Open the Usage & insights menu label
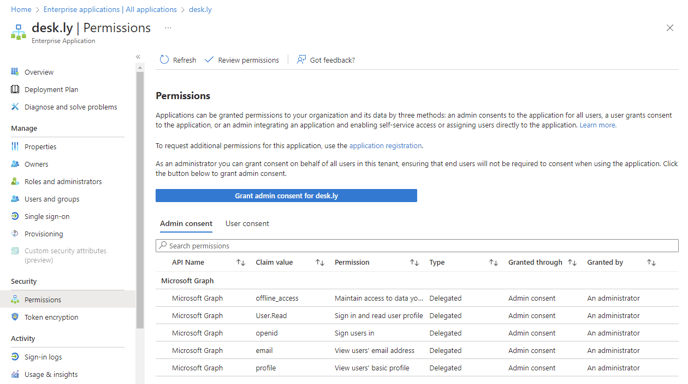The width and height of the screenshot is (688, 384). [51, 374]
